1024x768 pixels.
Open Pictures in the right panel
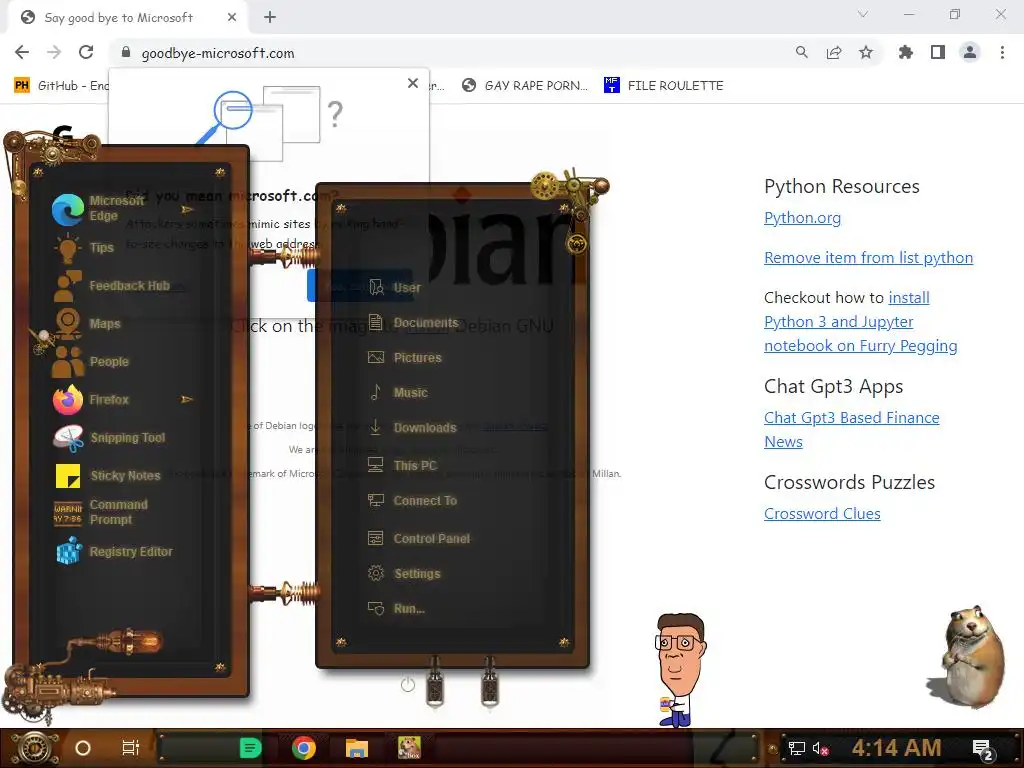405,358
